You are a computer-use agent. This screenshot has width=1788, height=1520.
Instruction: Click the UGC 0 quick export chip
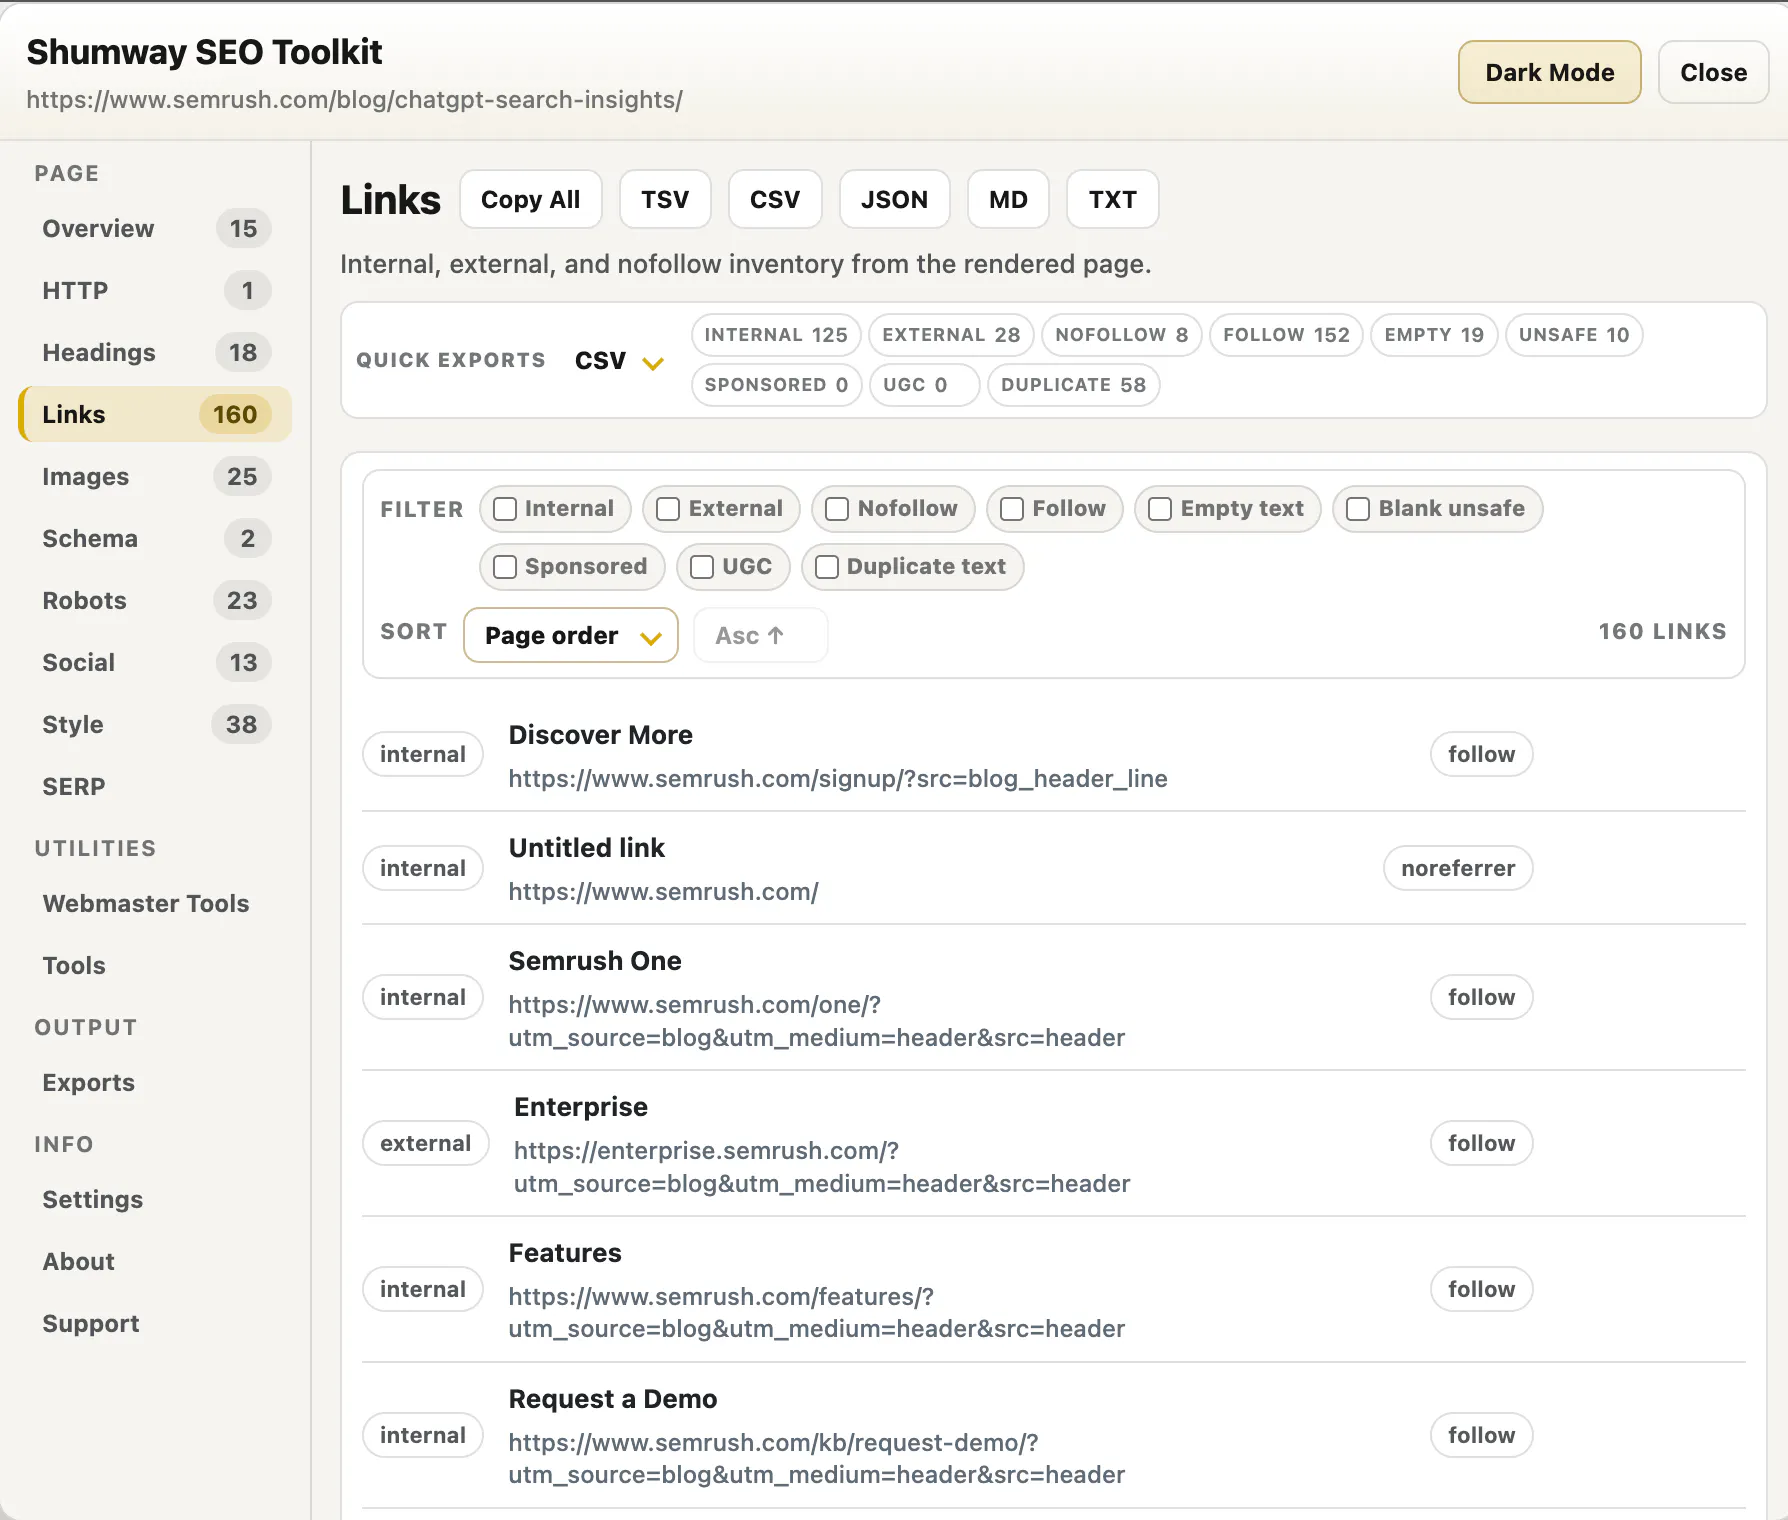(924, 385)
